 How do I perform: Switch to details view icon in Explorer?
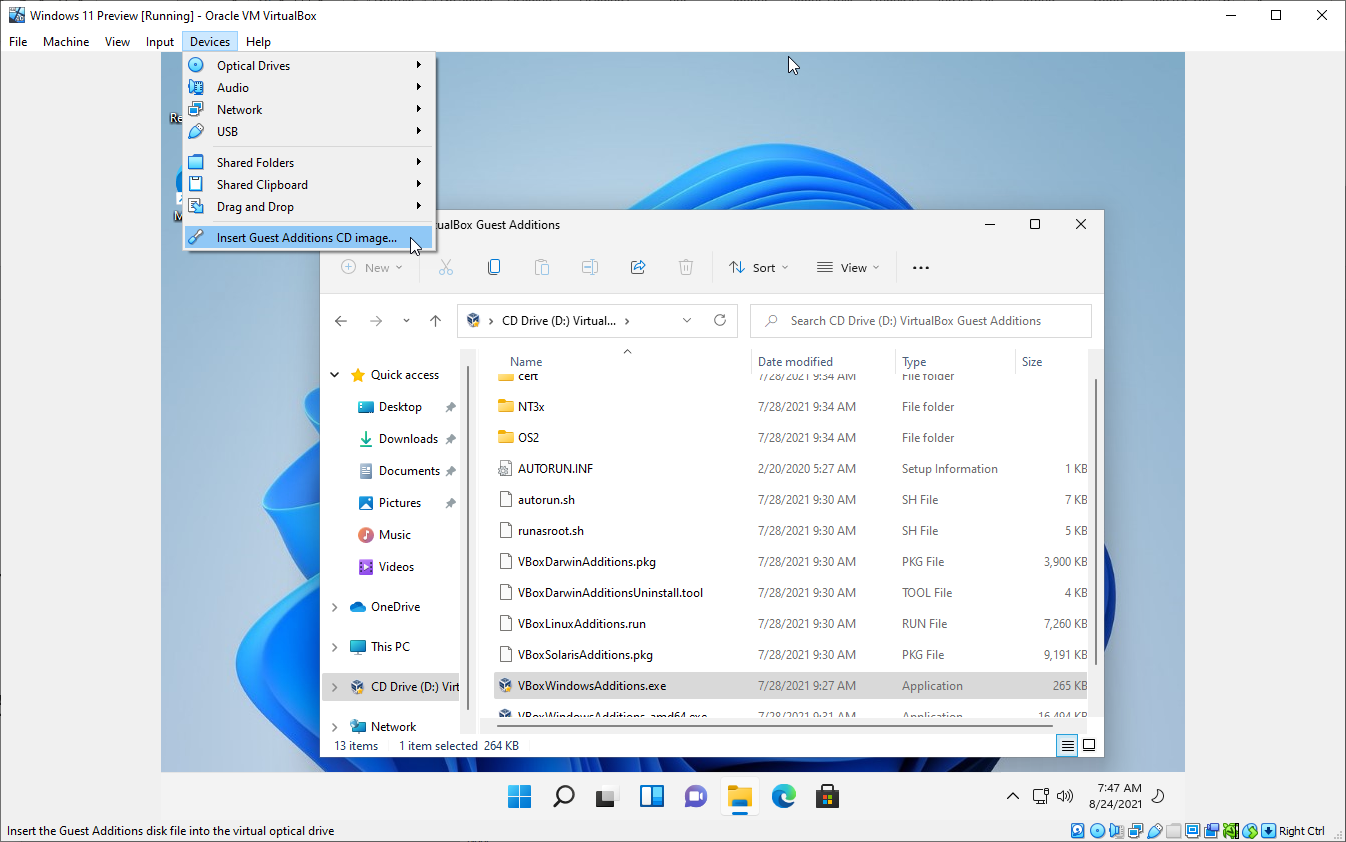click(1067, 745)
